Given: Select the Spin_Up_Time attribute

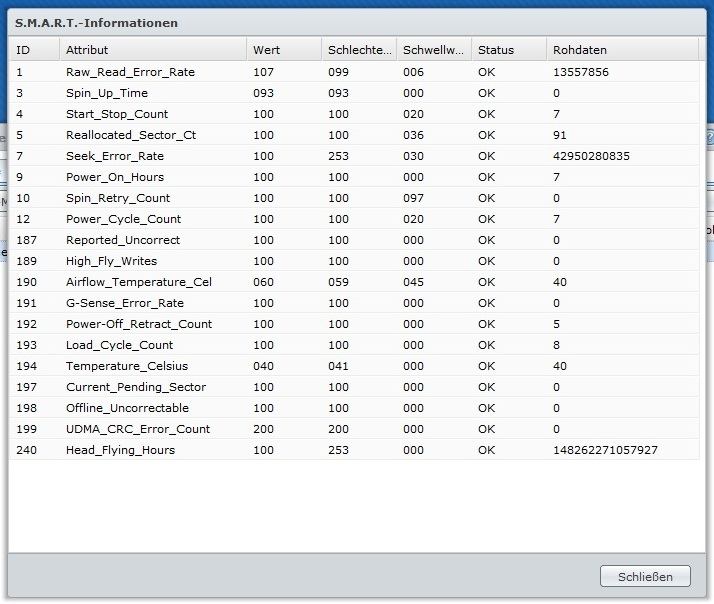Looking at the screenshot, I should click(107, 93).
